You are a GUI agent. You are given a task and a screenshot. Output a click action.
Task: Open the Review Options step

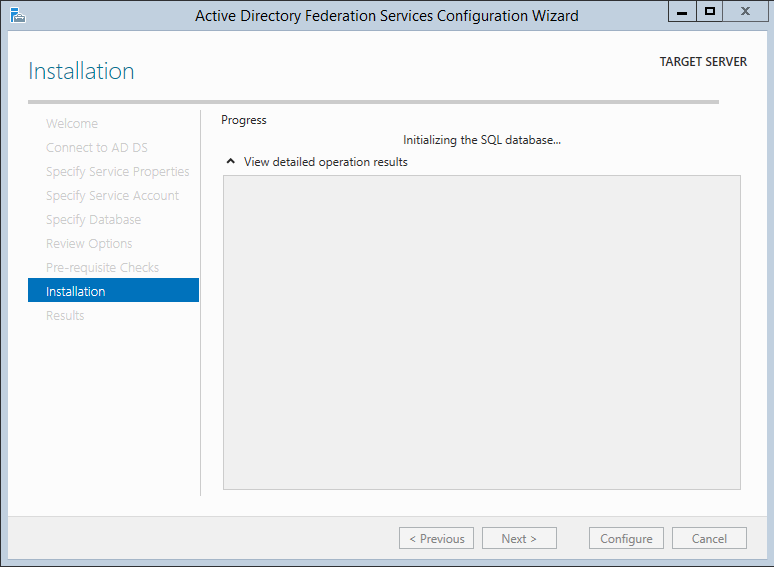pos(89,244)
